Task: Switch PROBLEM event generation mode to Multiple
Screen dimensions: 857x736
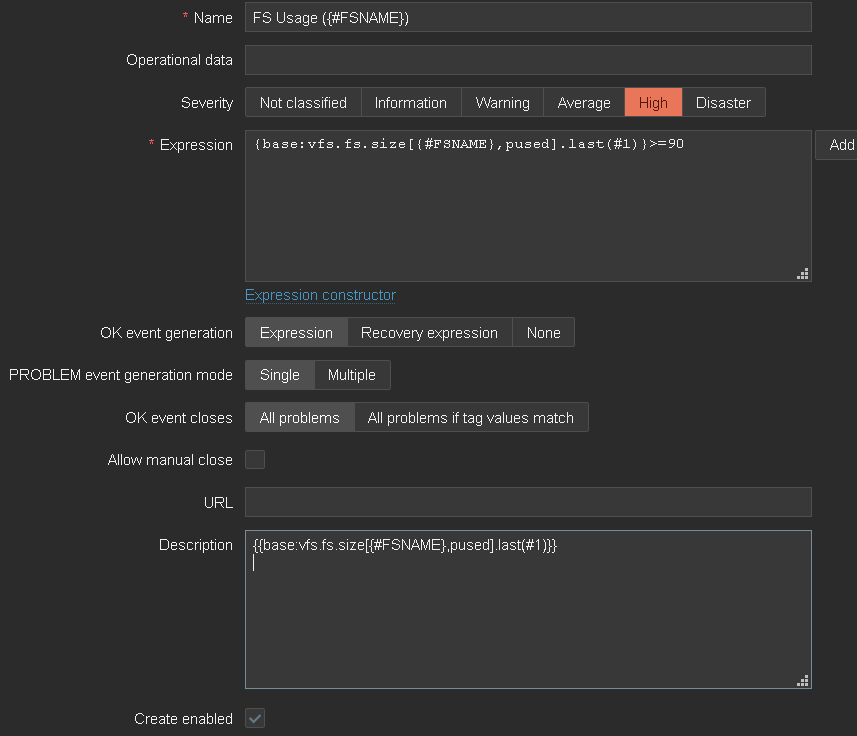Action: [352, 375]
